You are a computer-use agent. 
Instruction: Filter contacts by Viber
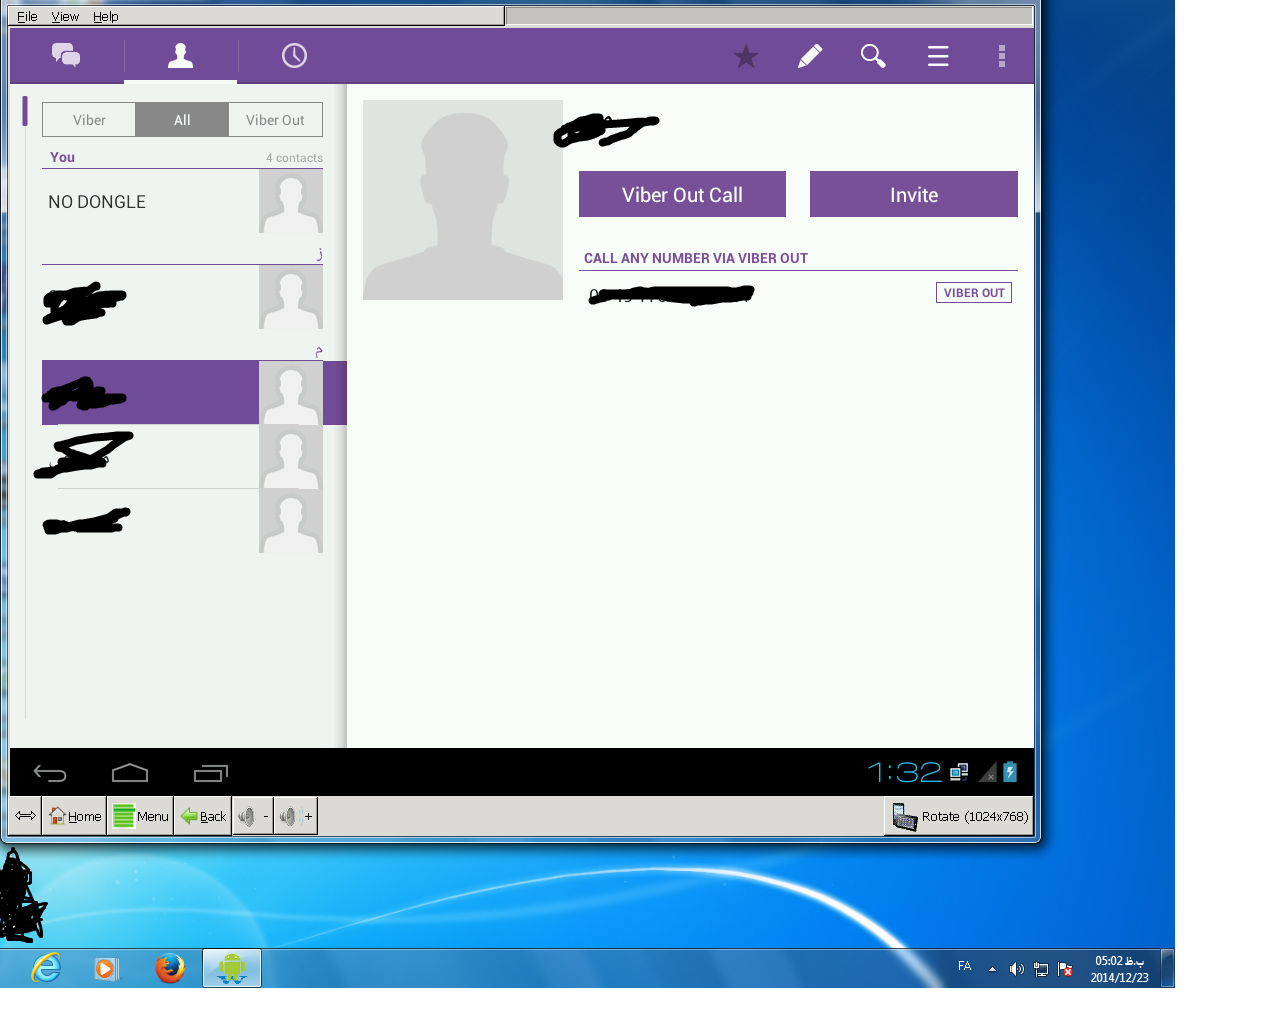point(89,120)
